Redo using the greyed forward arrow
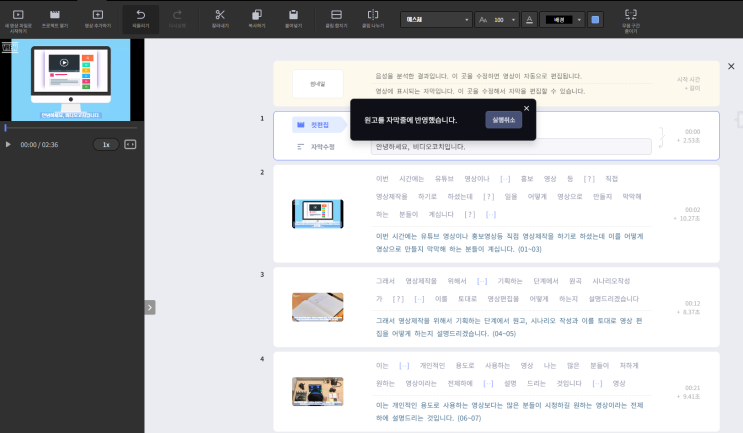 pyautogui.click(x=177, y=19)
